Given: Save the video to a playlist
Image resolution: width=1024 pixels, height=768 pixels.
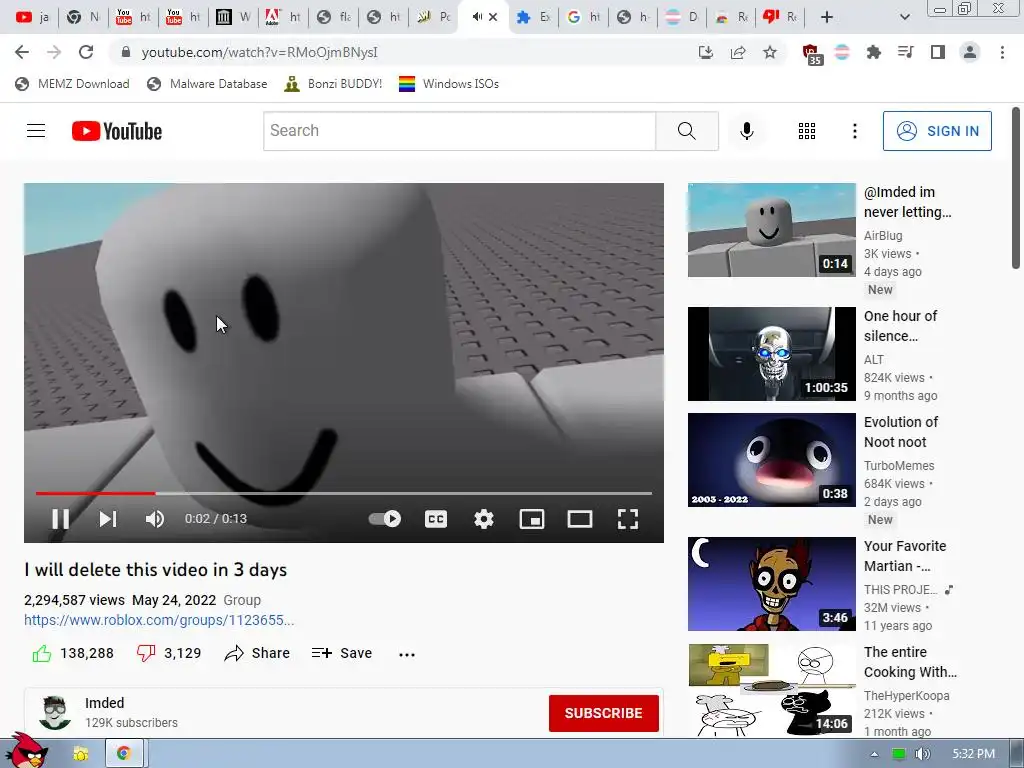Looking at the screenshot, I should click(x=342, y=654).
